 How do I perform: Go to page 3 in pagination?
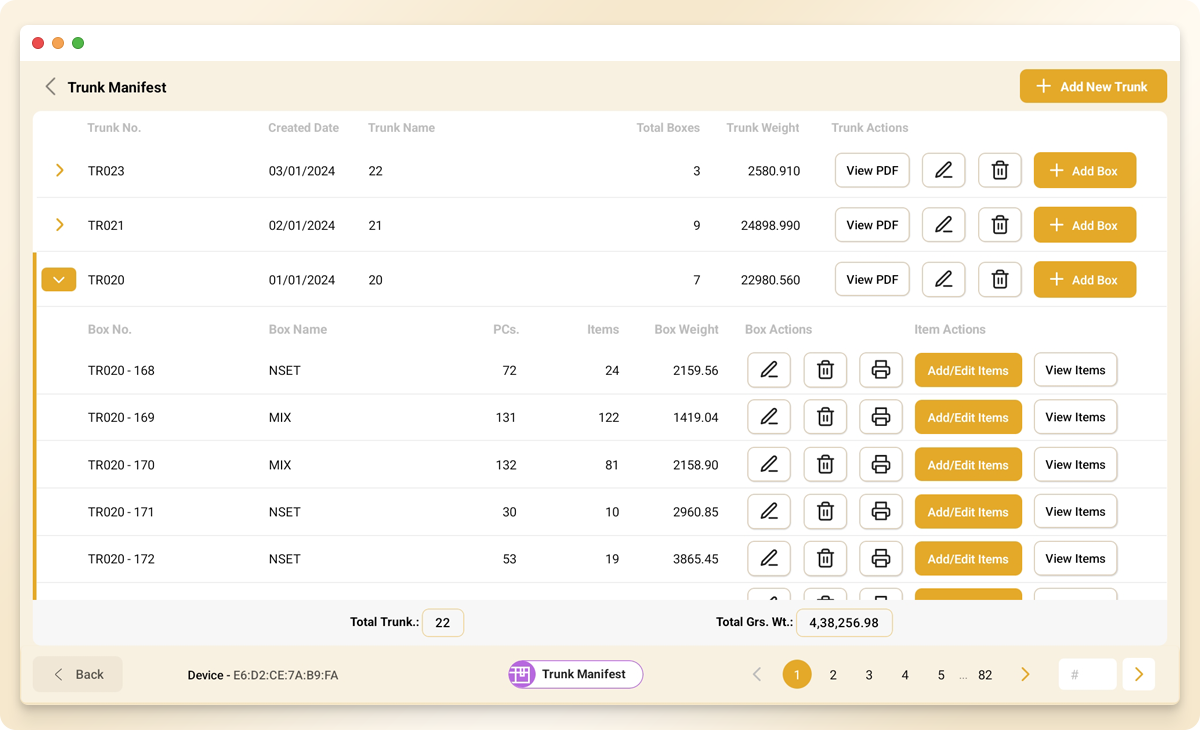869,675
